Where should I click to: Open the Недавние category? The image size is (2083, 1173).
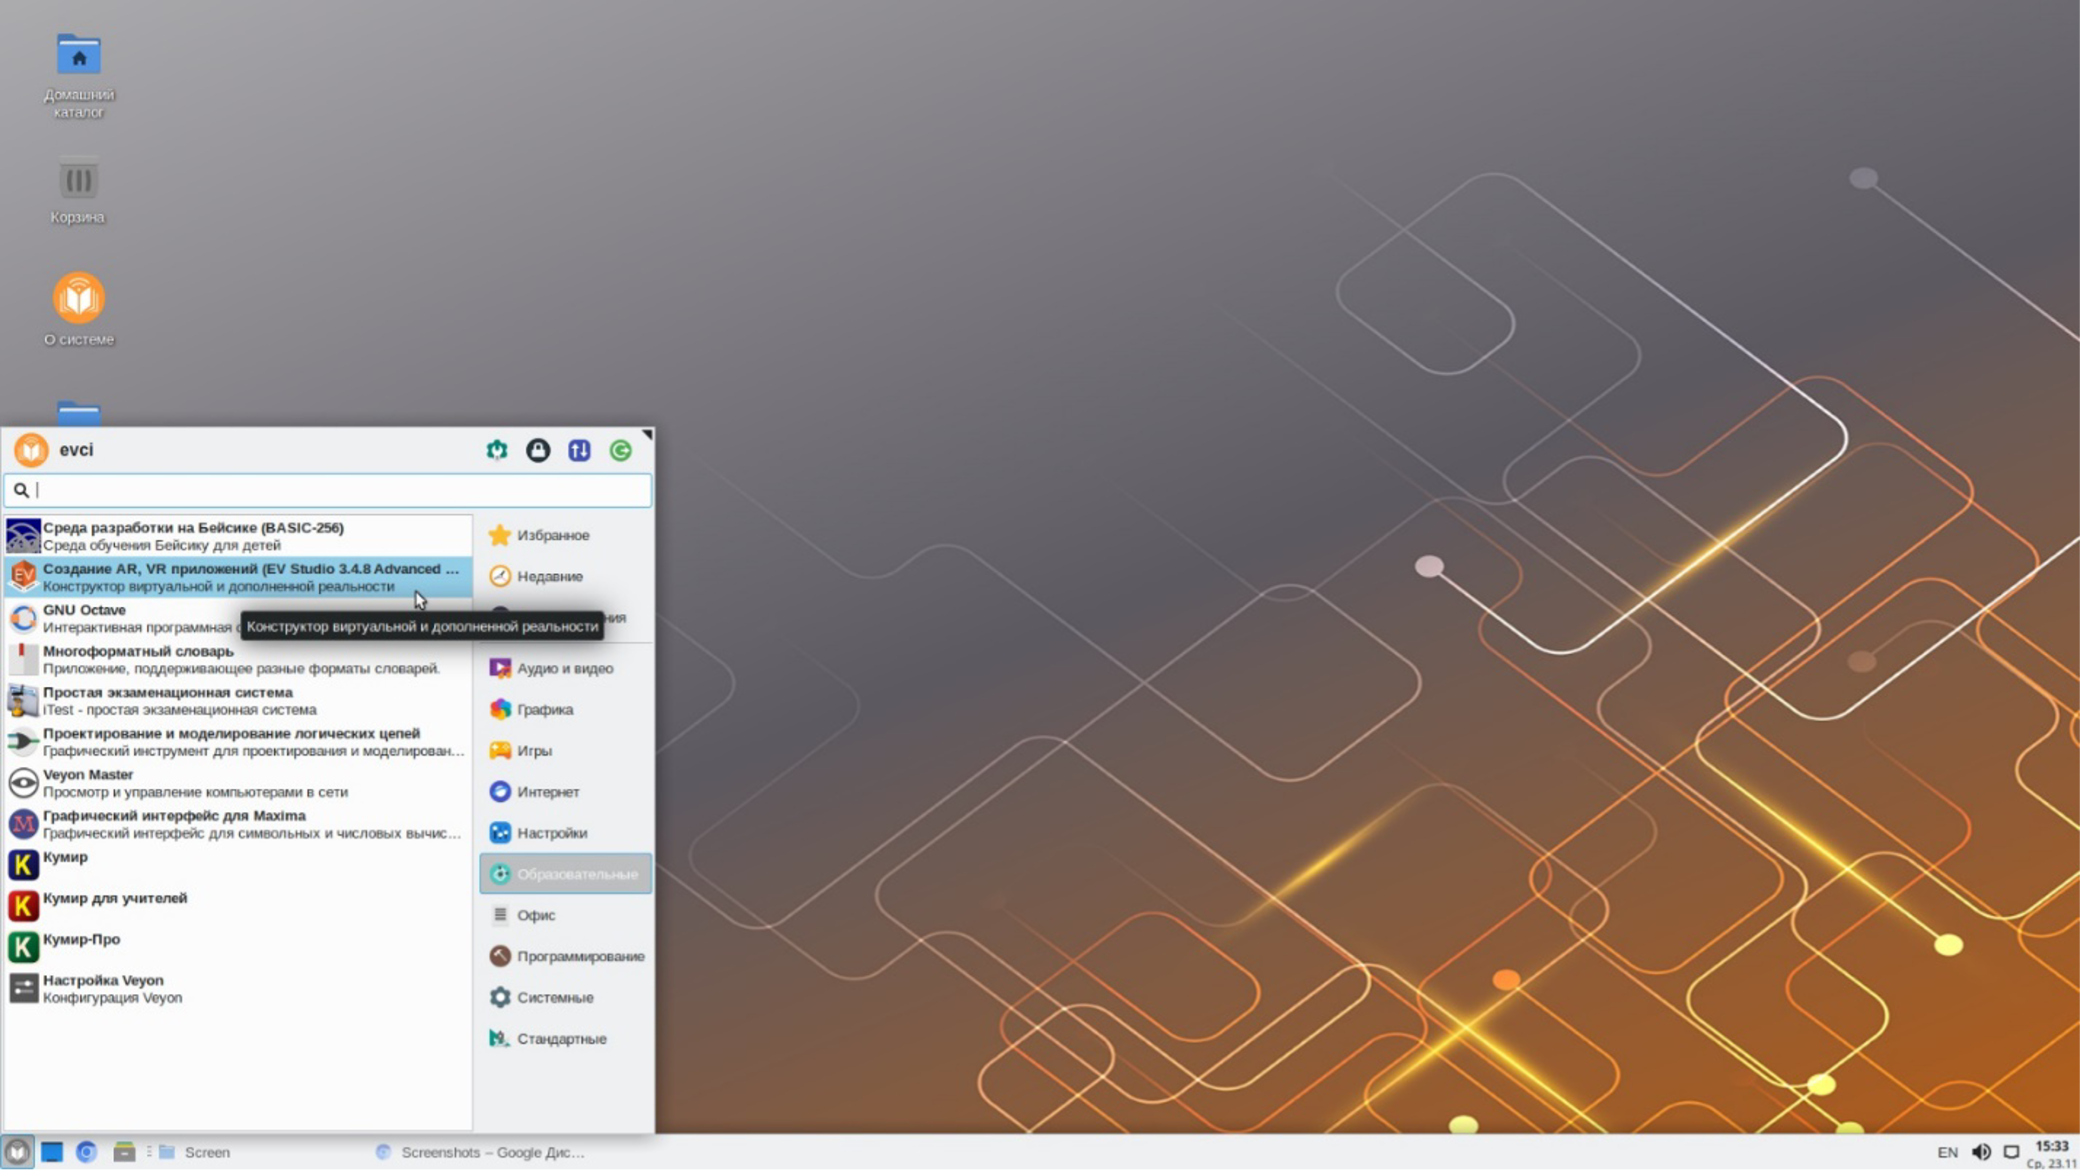[x=550, y=576]
